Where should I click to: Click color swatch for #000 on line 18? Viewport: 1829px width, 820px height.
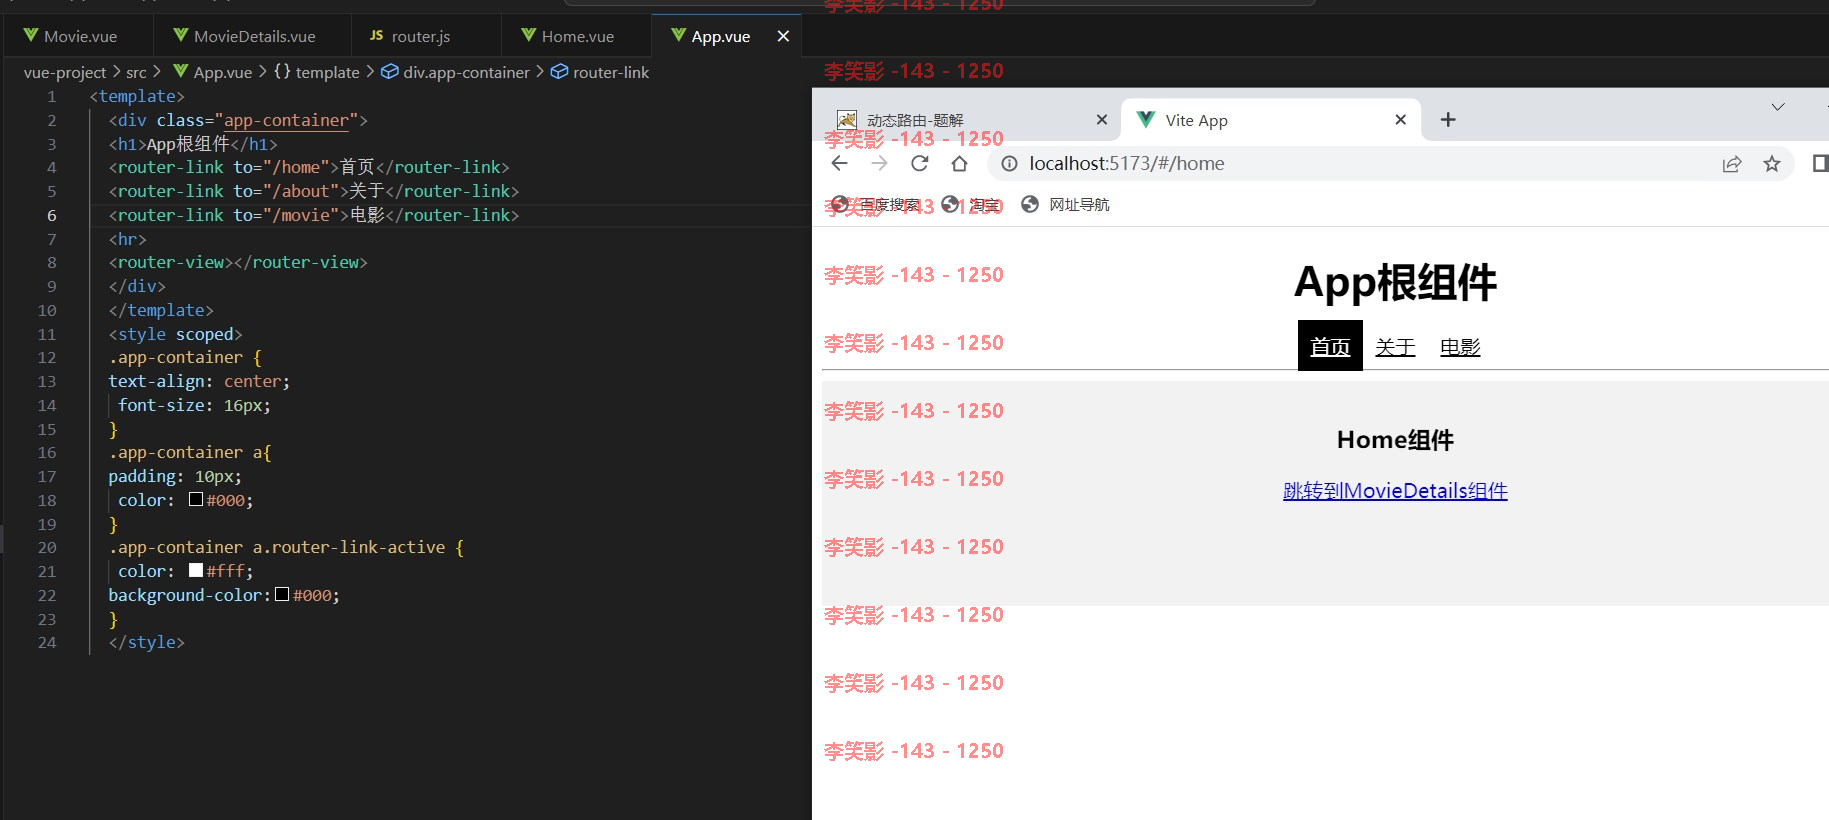coord(196,500)
